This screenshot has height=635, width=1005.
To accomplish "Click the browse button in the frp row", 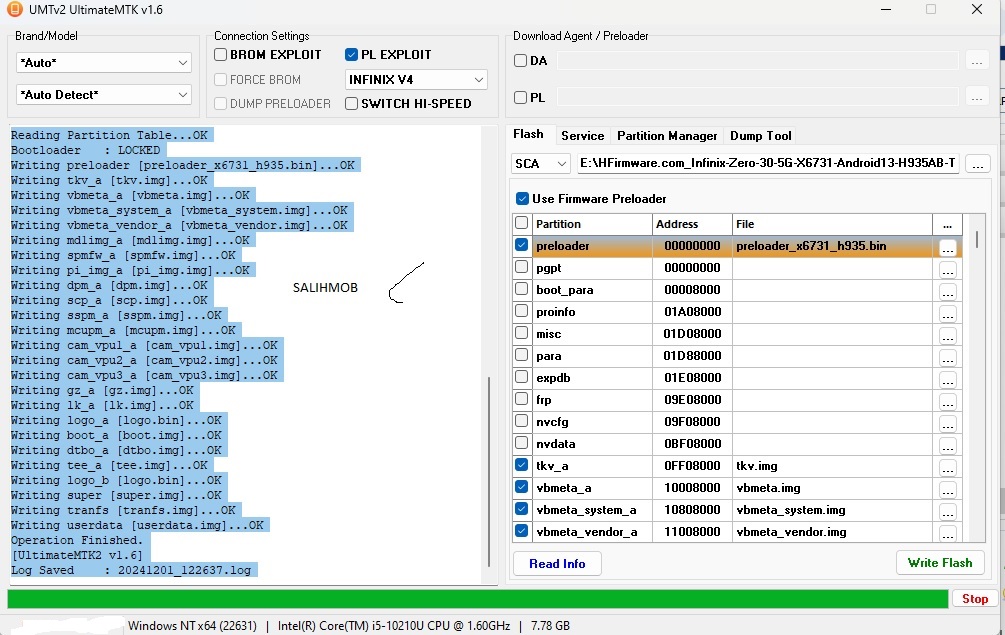I will pos(947,401).
